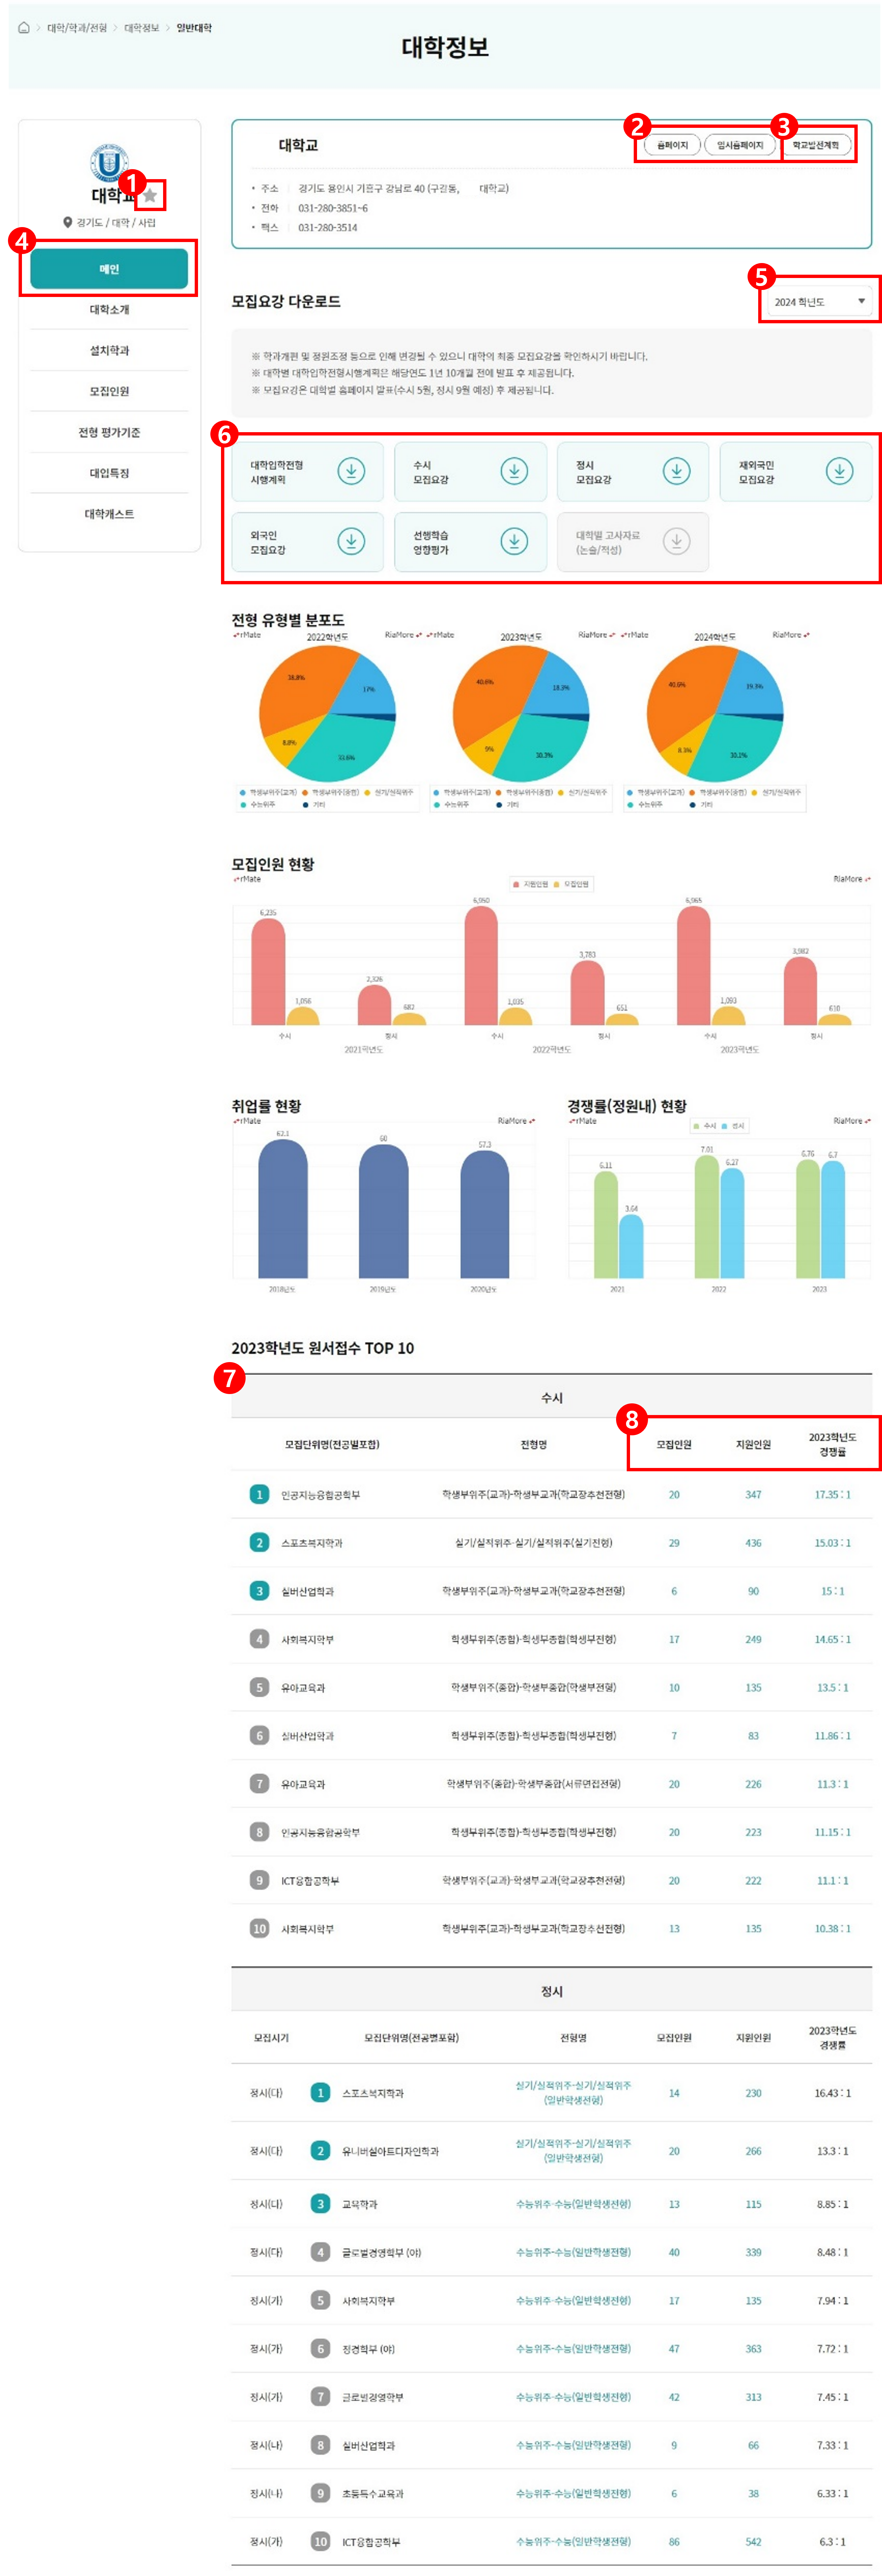Viewport: 882px width, 2576px height.
Task: Click 대학정보 breadcrumb link
Action: pyautogui.click(x=142, y=28)
